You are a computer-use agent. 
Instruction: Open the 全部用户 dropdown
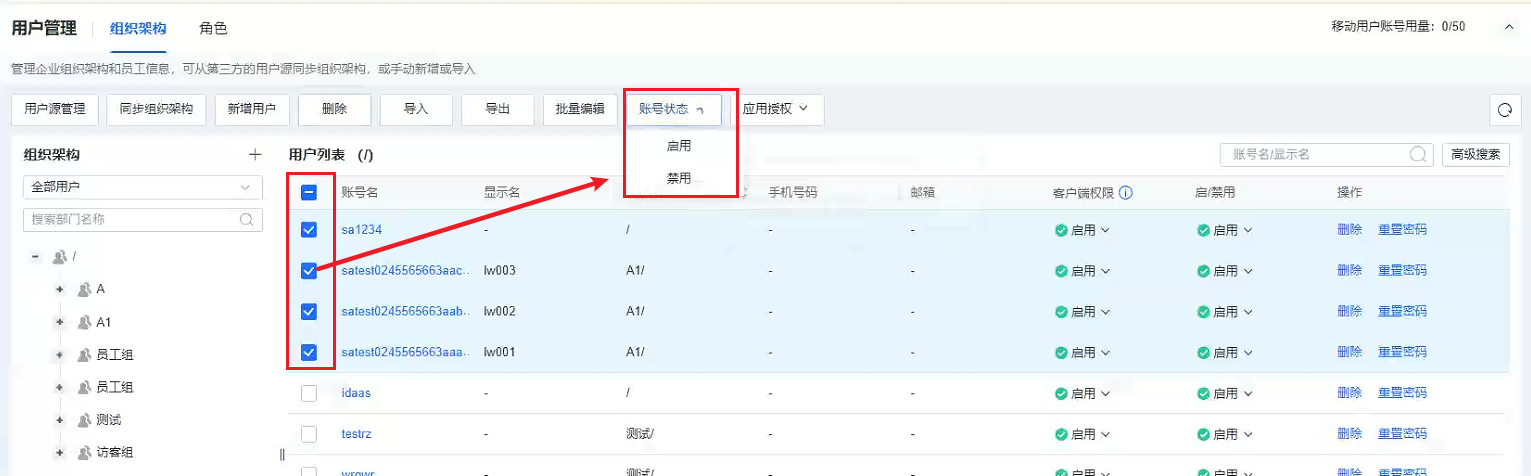[142, 187]
